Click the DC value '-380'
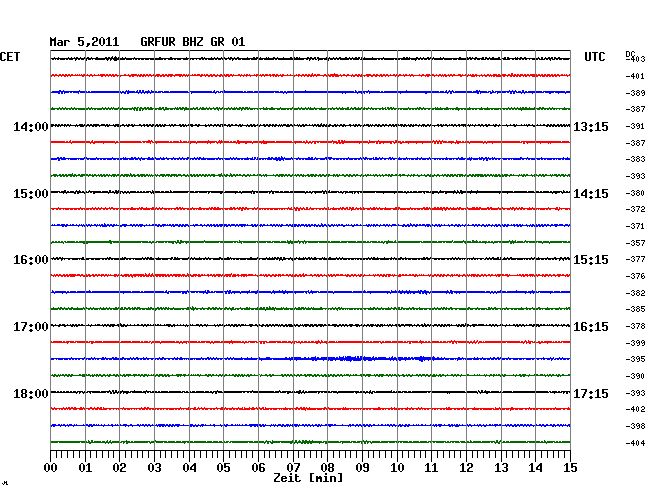The width and height of the screenshot is (650, 494). [635, 193]
